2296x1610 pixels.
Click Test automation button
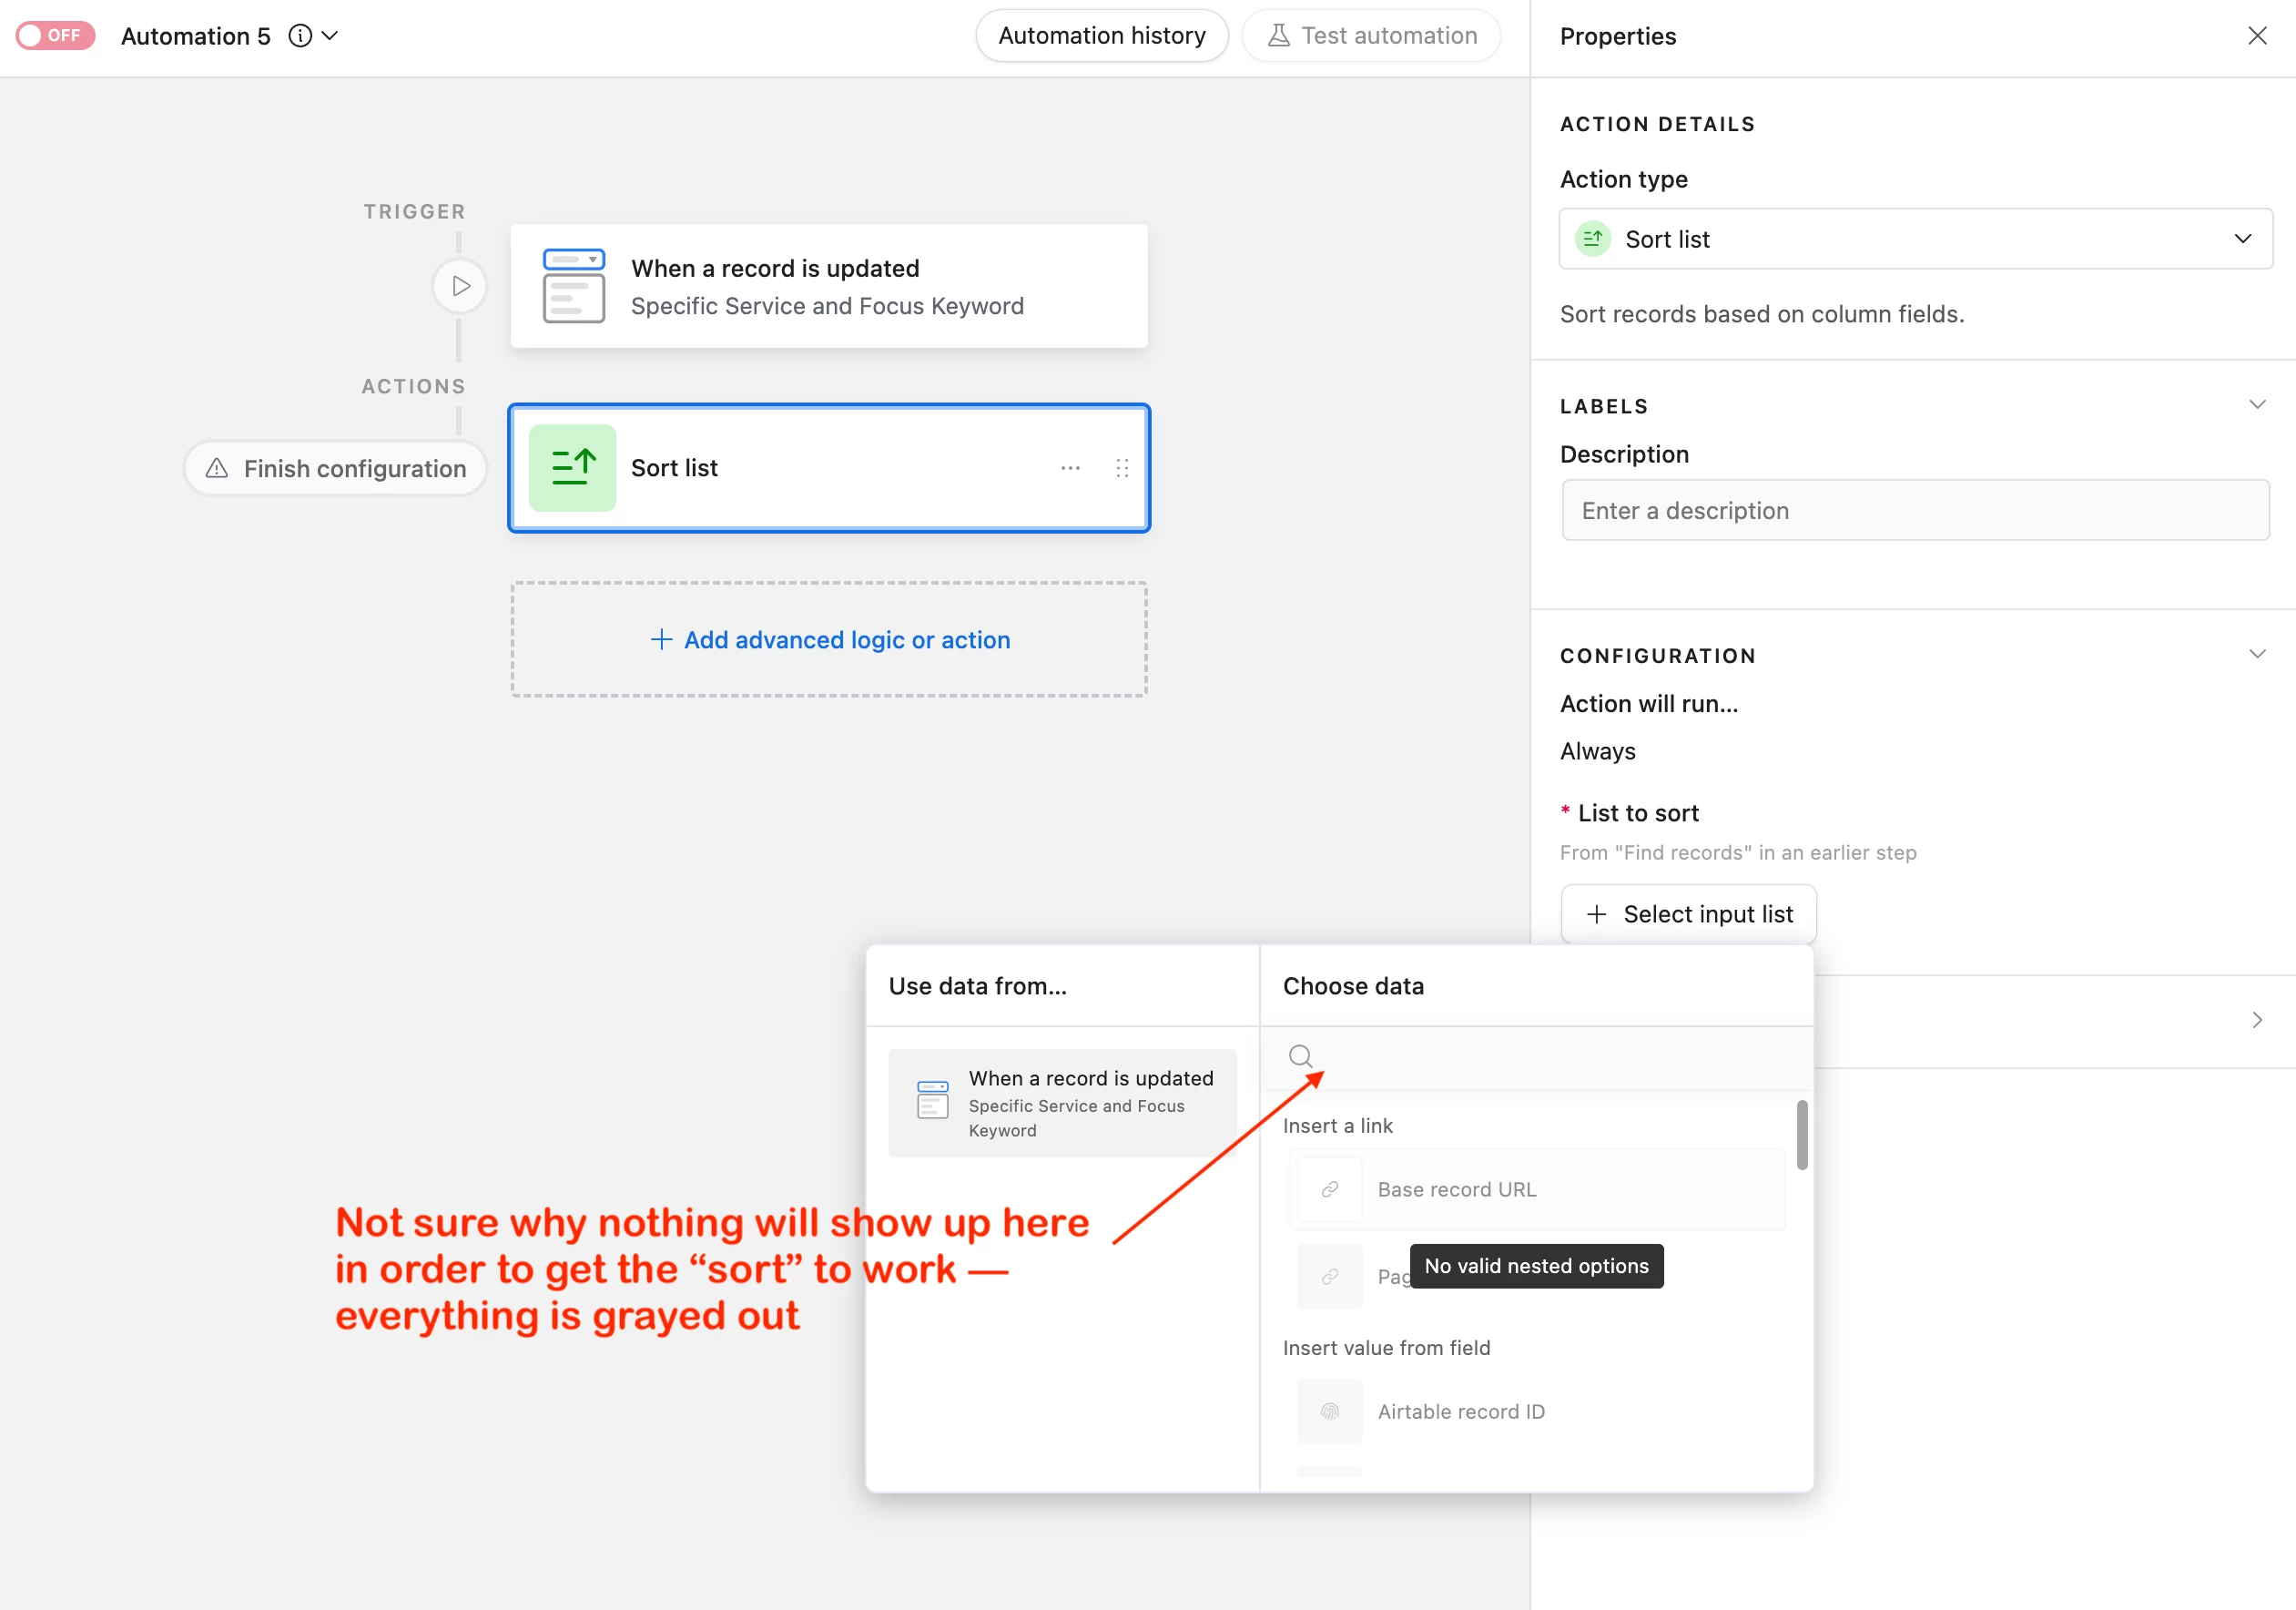click(1370, 36)
